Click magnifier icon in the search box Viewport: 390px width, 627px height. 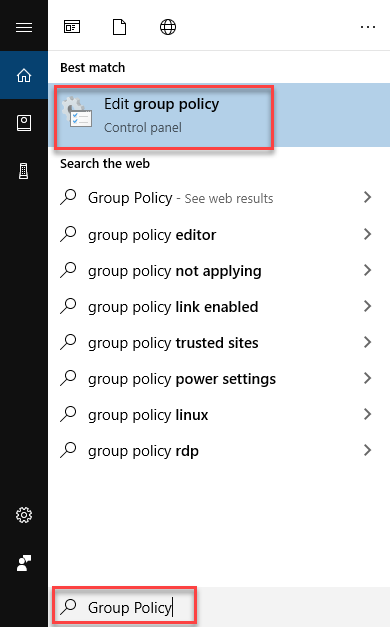(68, 606)
